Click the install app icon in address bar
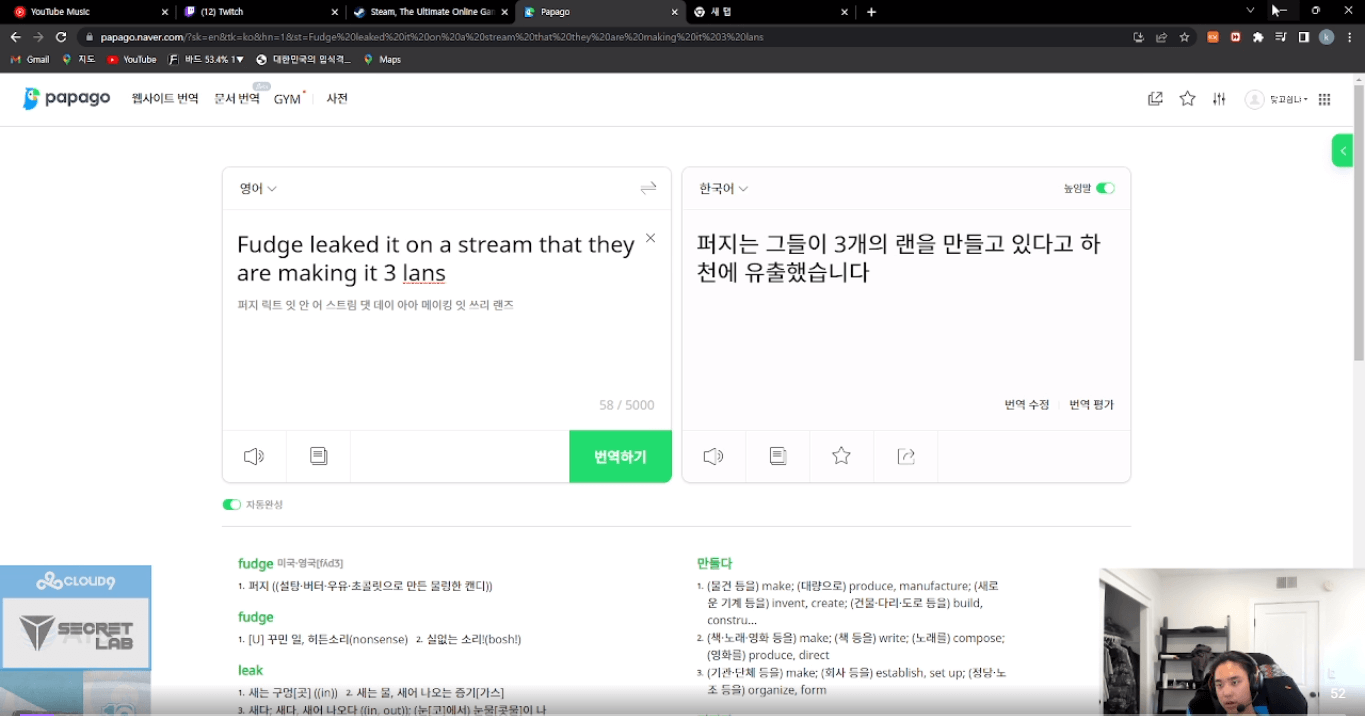 click(x=1138, y=37)
